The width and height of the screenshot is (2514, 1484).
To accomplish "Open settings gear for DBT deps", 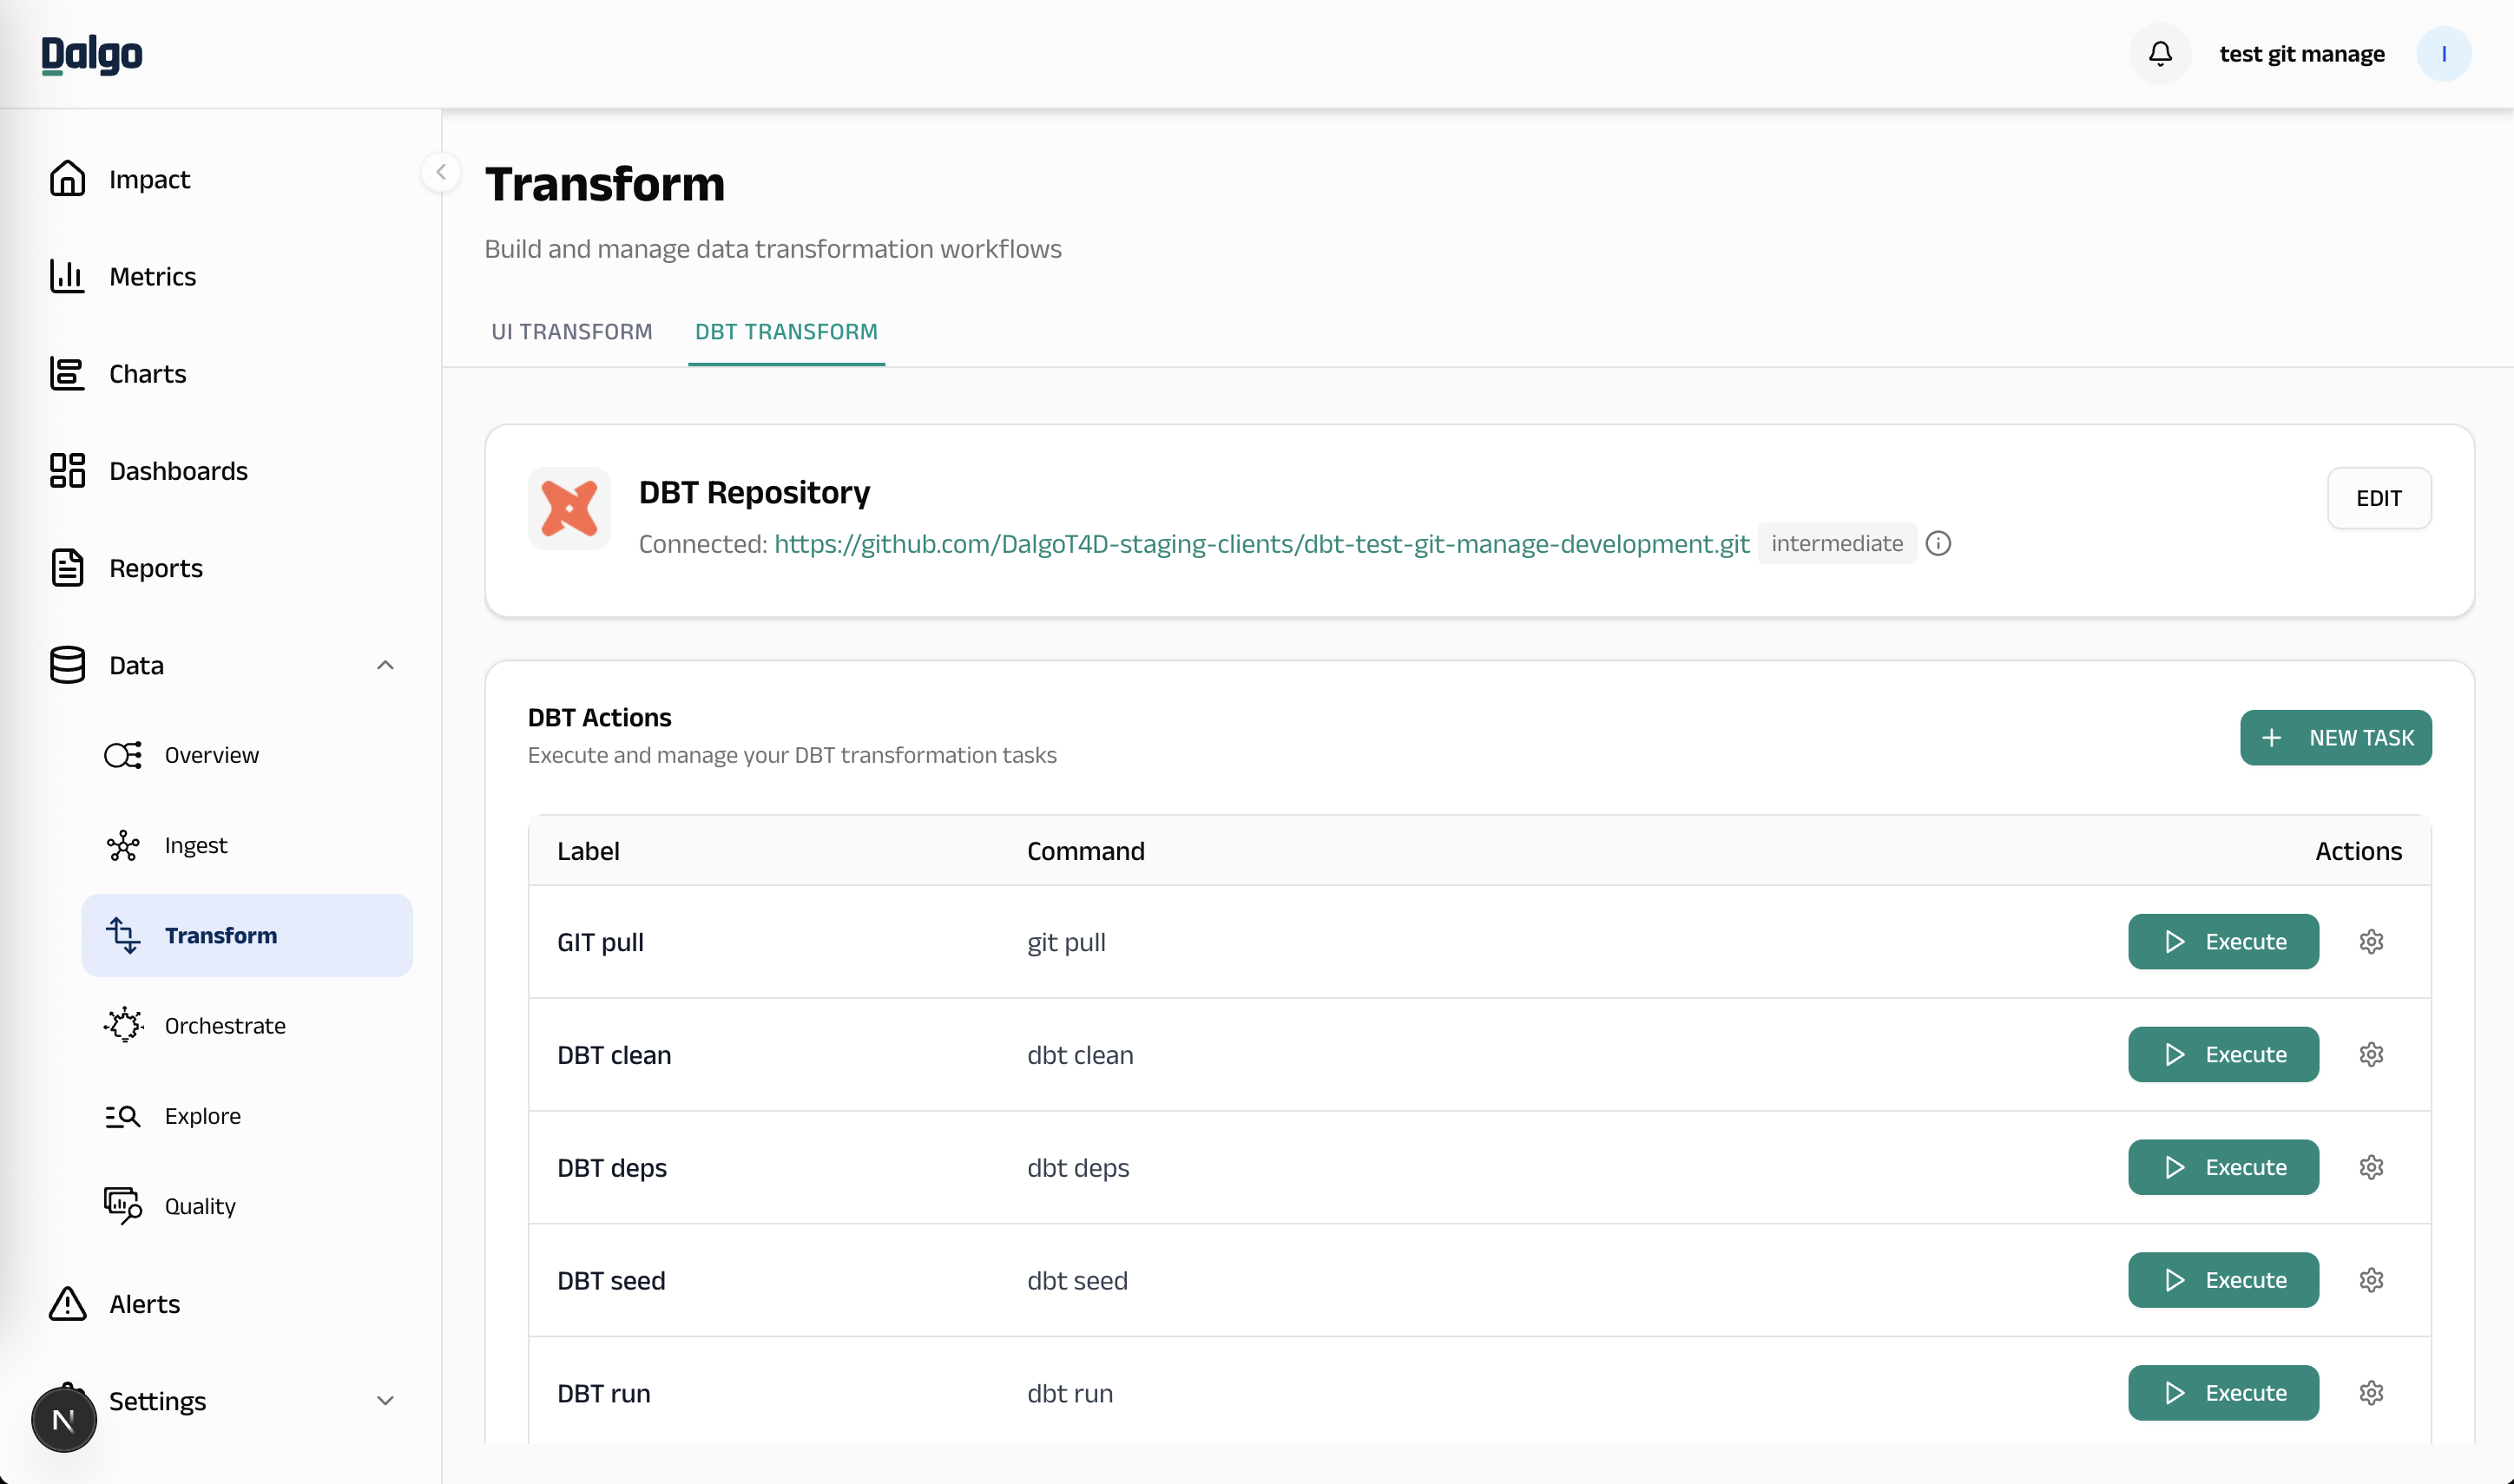I will tap(2371, 1168).
